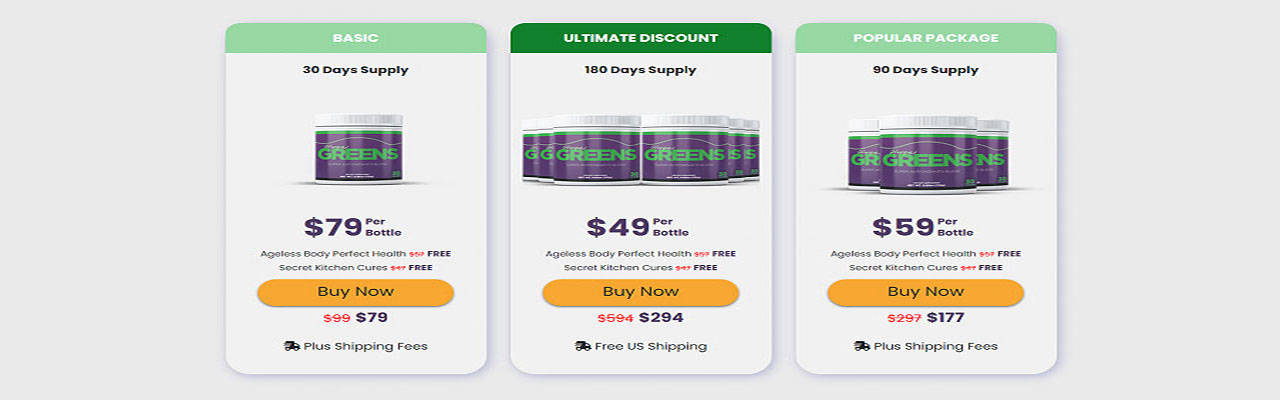1280x400 pixels.
Task: Click the $177 discounted total price
Action: pyautogui.click(x=945, y=318)
